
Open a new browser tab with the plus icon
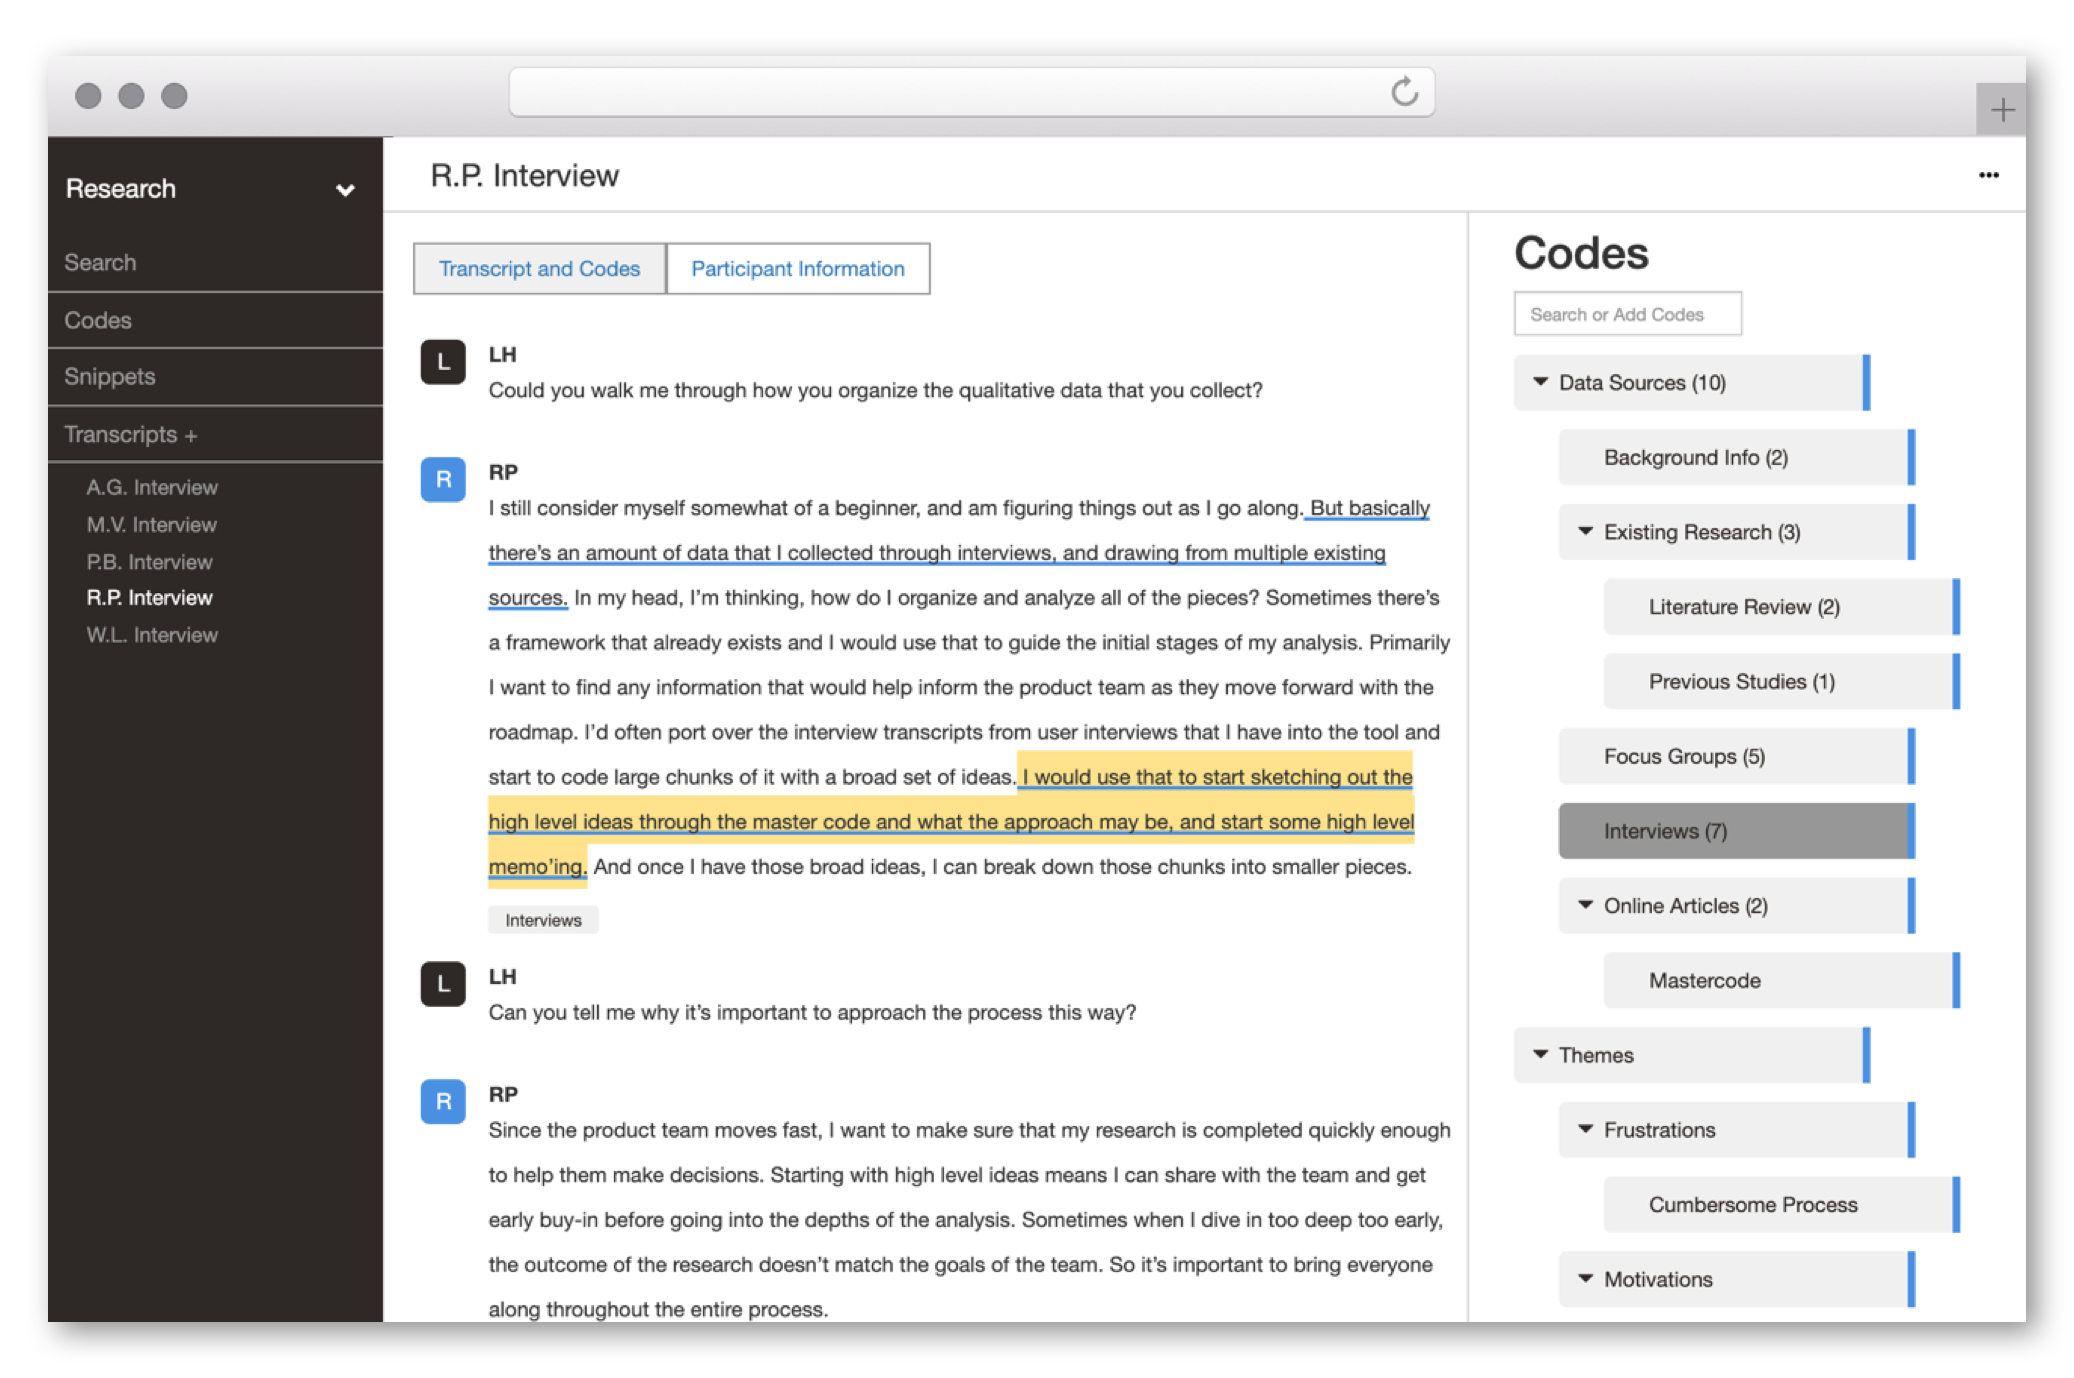2003,110
